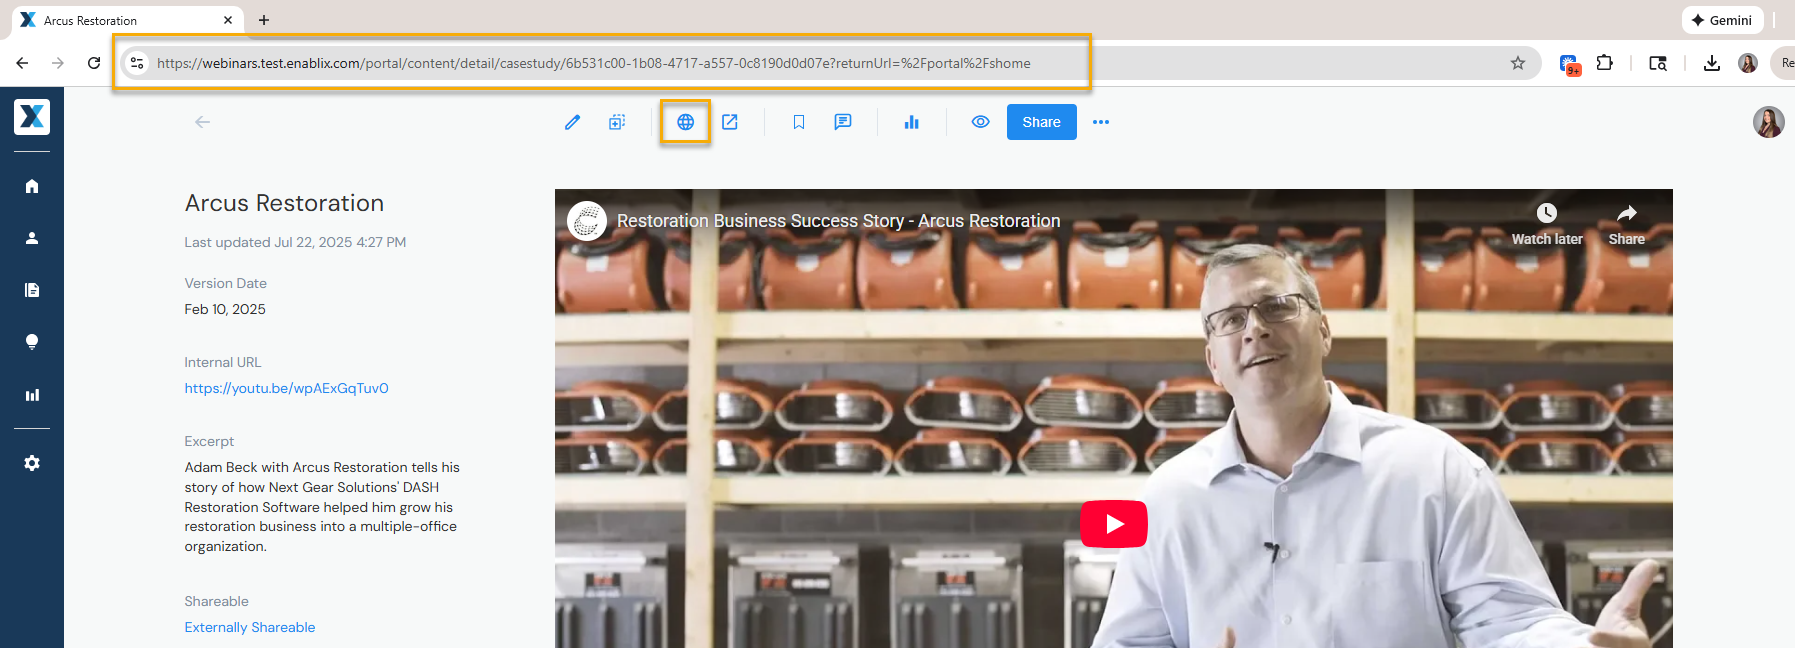Click the YouTube channel logo on the video
Screen dimensions: 1795x648
pyautogui.click(x=587, y=221)
